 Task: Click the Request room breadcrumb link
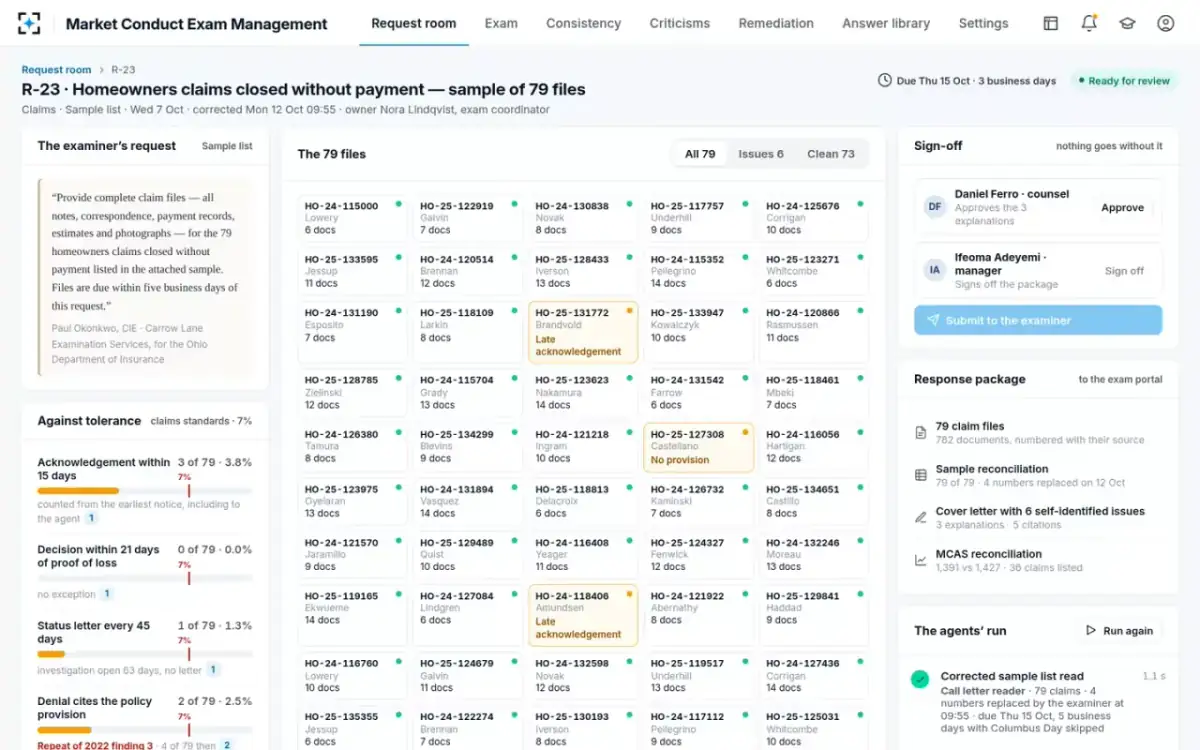[56, 70]
